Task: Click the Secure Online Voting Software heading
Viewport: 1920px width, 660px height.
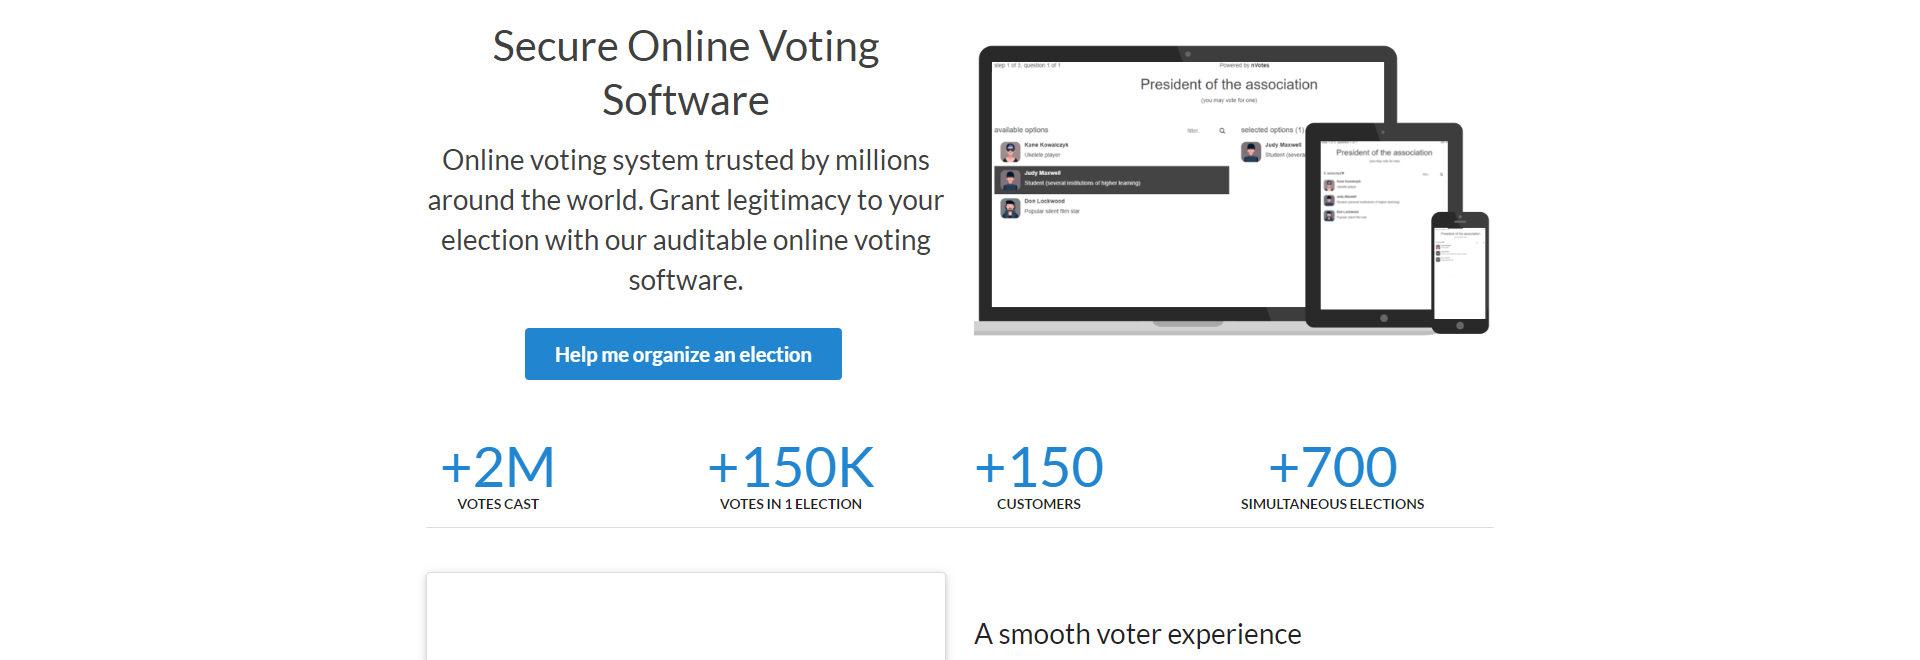Action: point(686,73)
